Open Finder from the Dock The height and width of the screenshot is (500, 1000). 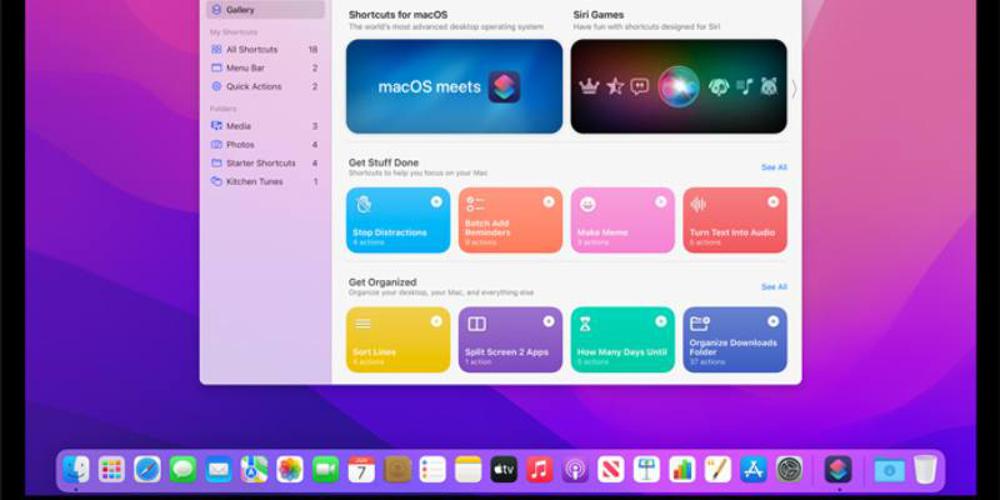(76, 469)
